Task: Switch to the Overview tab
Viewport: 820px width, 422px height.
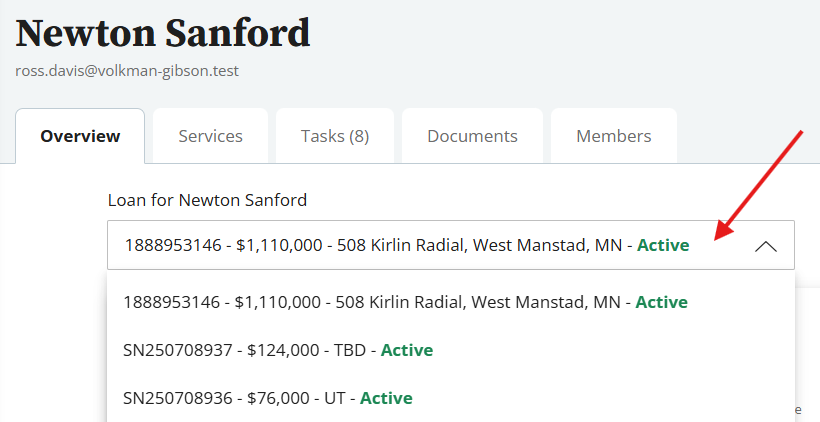Action: pos(80,136)
